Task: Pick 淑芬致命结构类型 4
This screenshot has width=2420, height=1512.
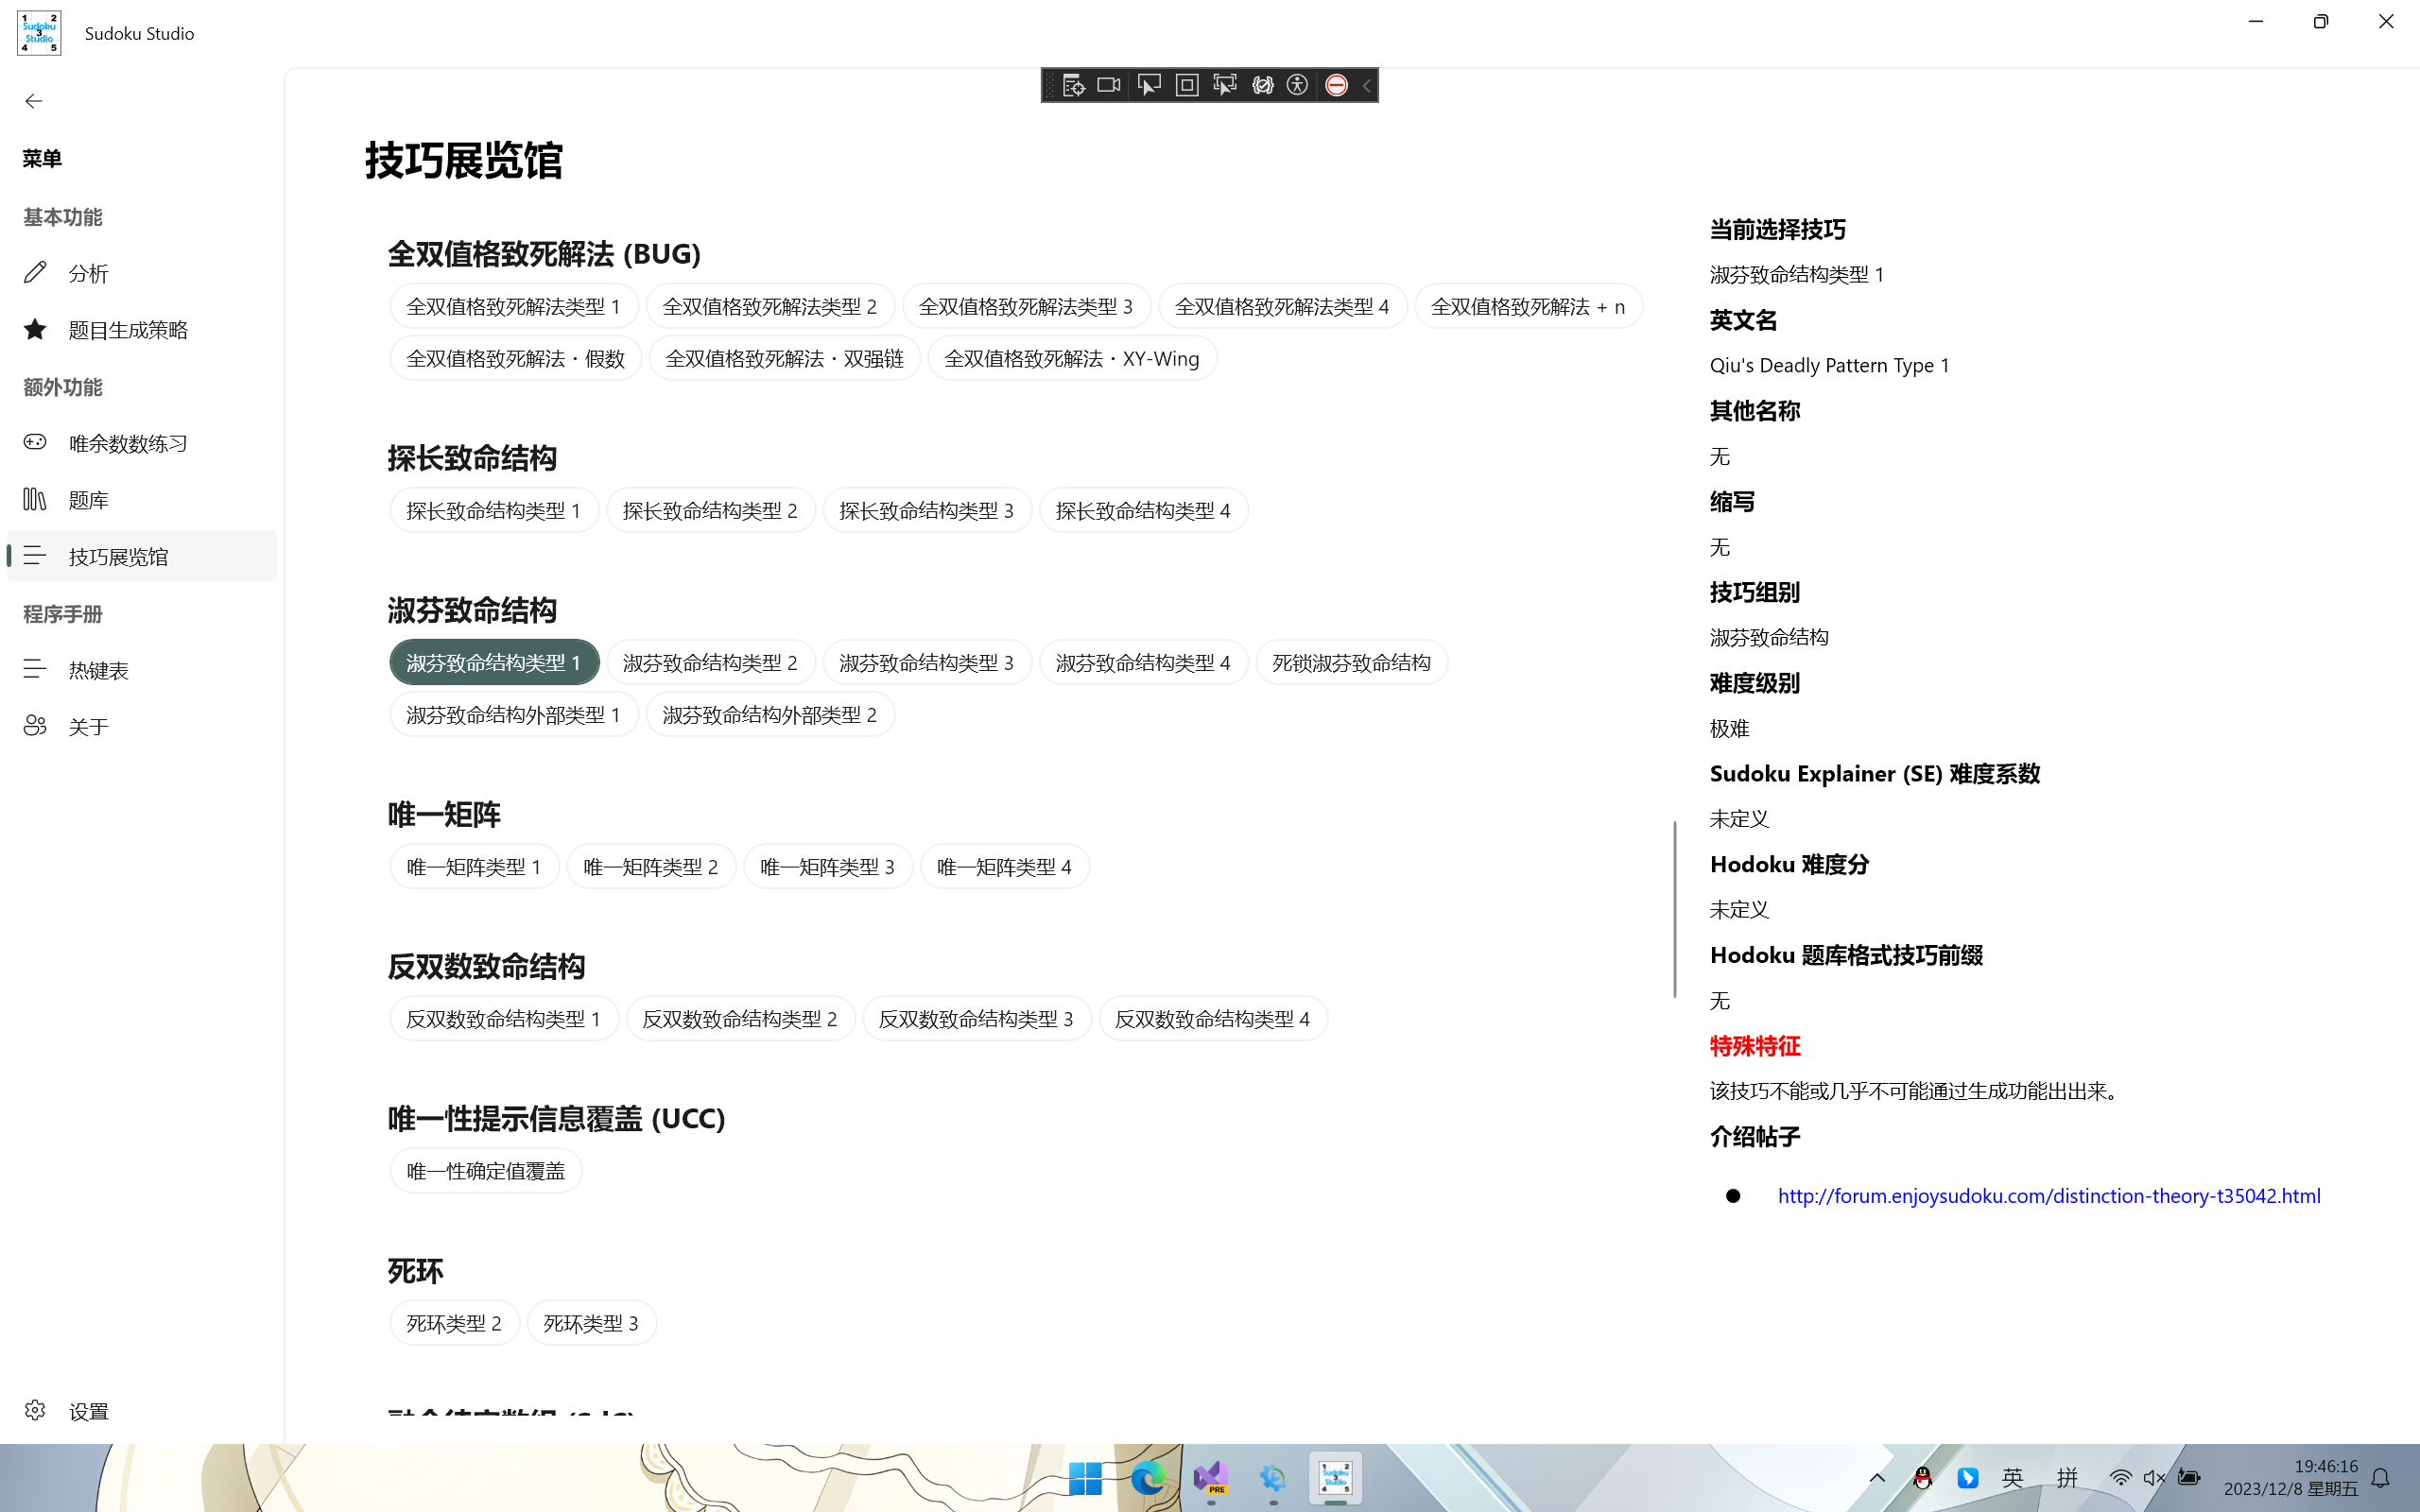Action: [x=1144, y=662]
